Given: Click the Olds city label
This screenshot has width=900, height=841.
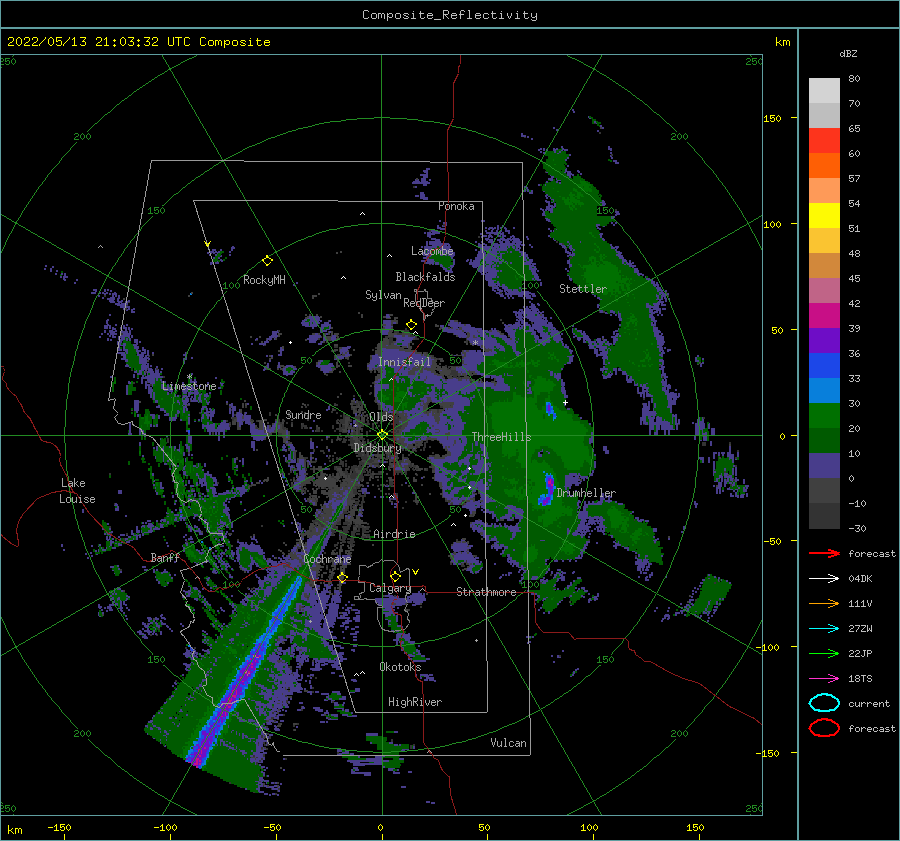Looking at the screenshot, I should click(381, 416).
